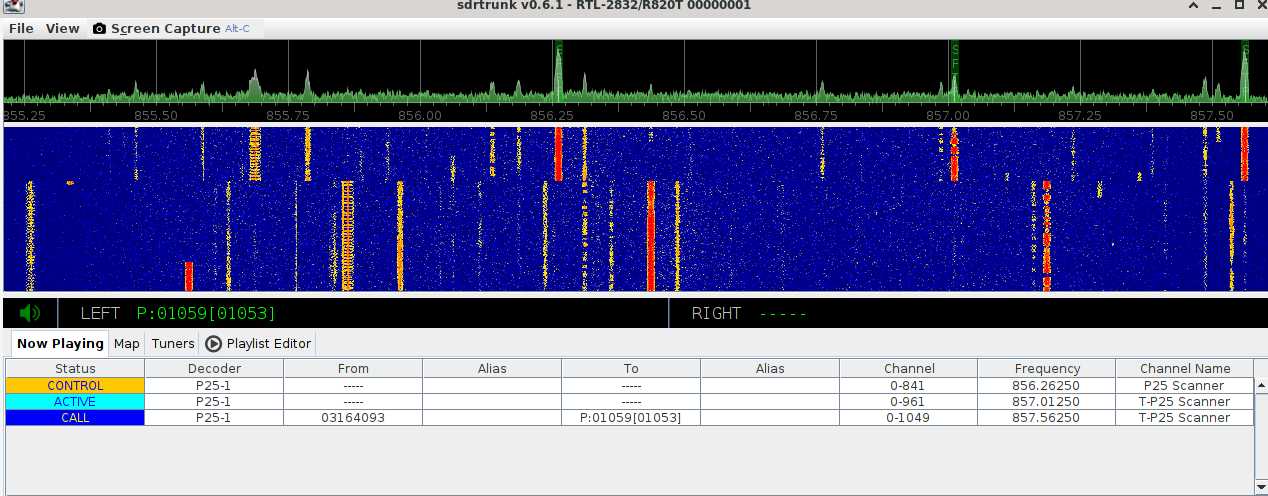
Task: Click the green speaker mute icon
Action: 30,313
